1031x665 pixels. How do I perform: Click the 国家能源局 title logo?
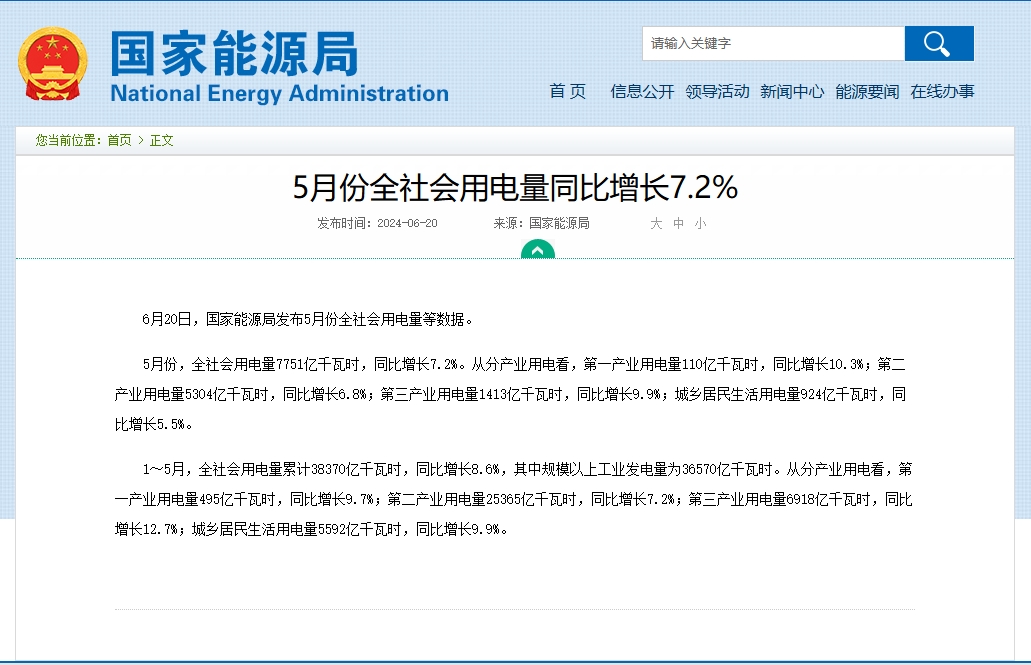click(234, 53)
